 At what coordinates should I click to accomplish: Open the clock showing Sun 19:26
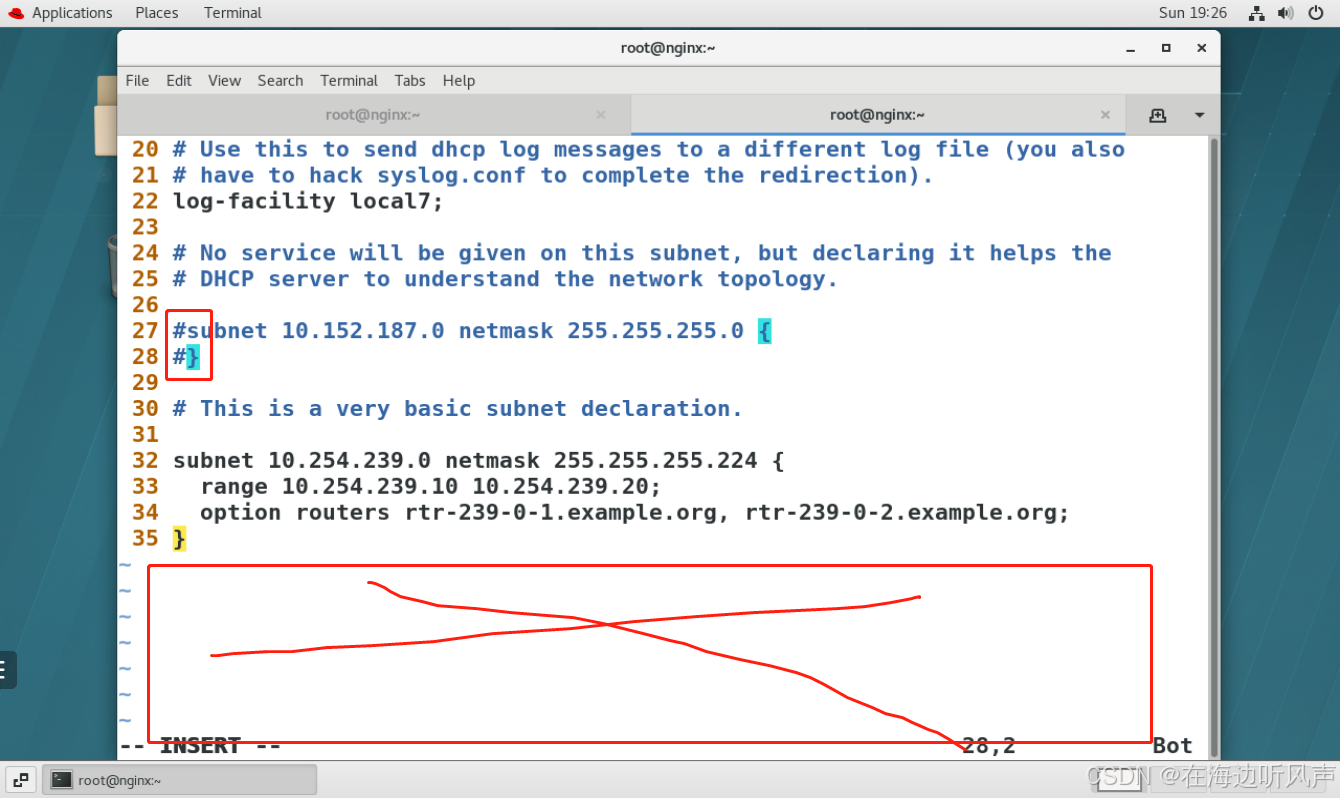1193,13
